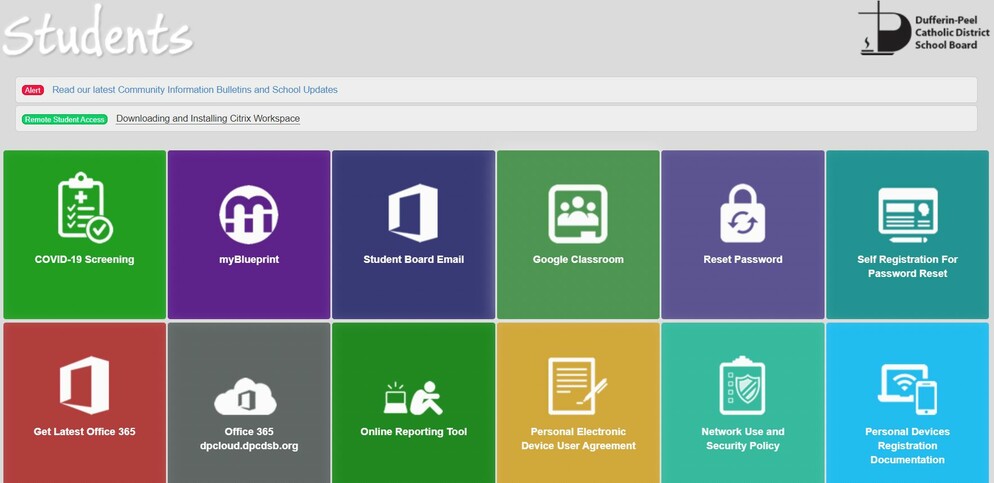The height and width of the screenshot is (483, 994).
Task: Click the Get Latest Office 365 label
Action: tap(84, 432)
